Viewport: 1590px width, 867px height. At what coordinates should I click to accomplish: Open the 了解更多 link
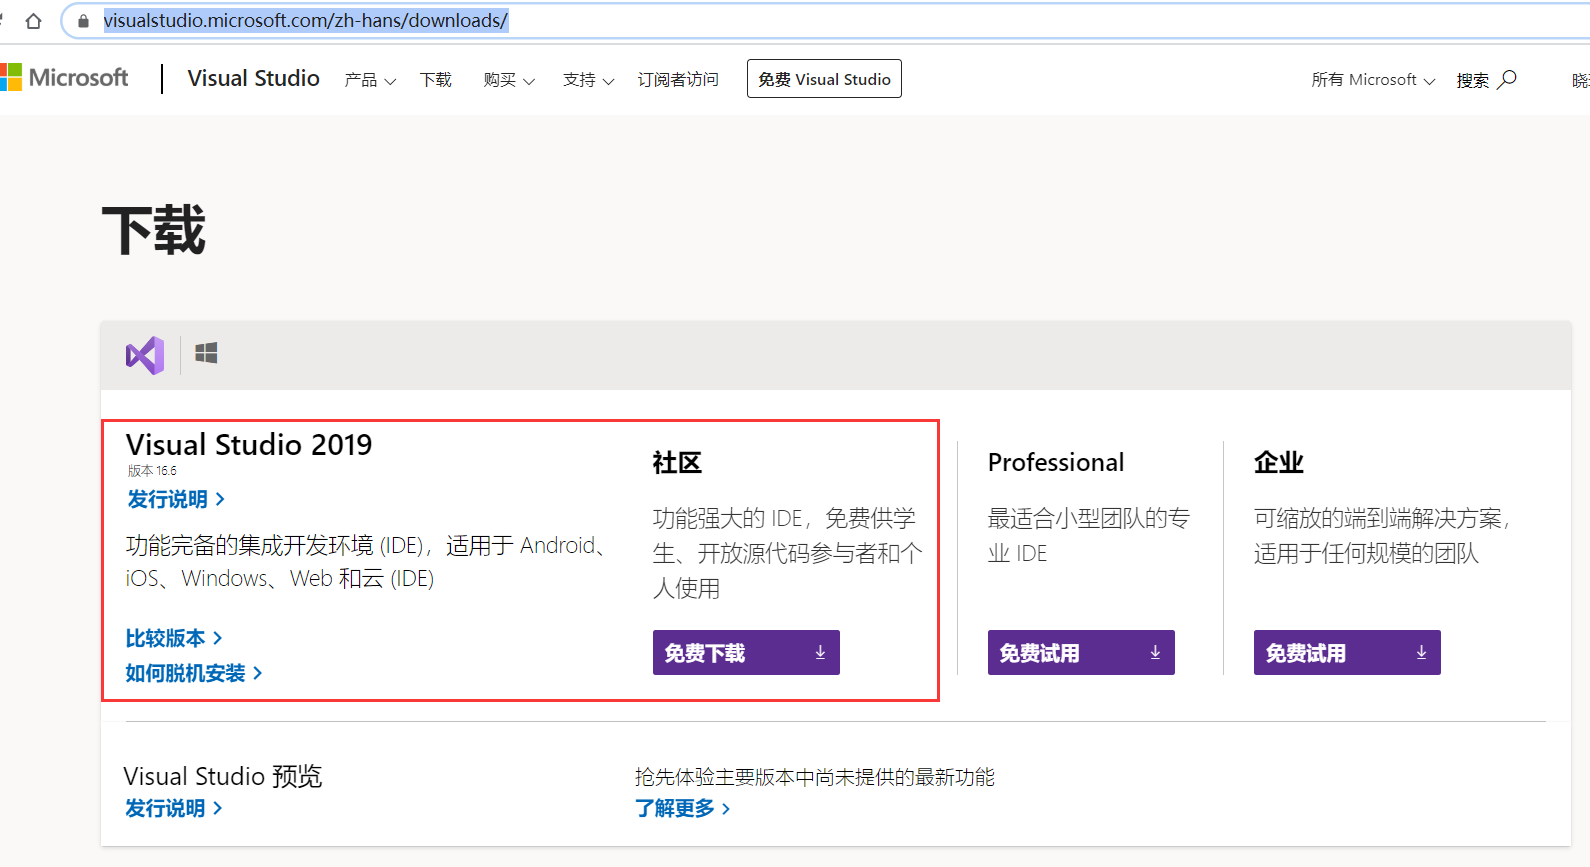coord(683,808)
